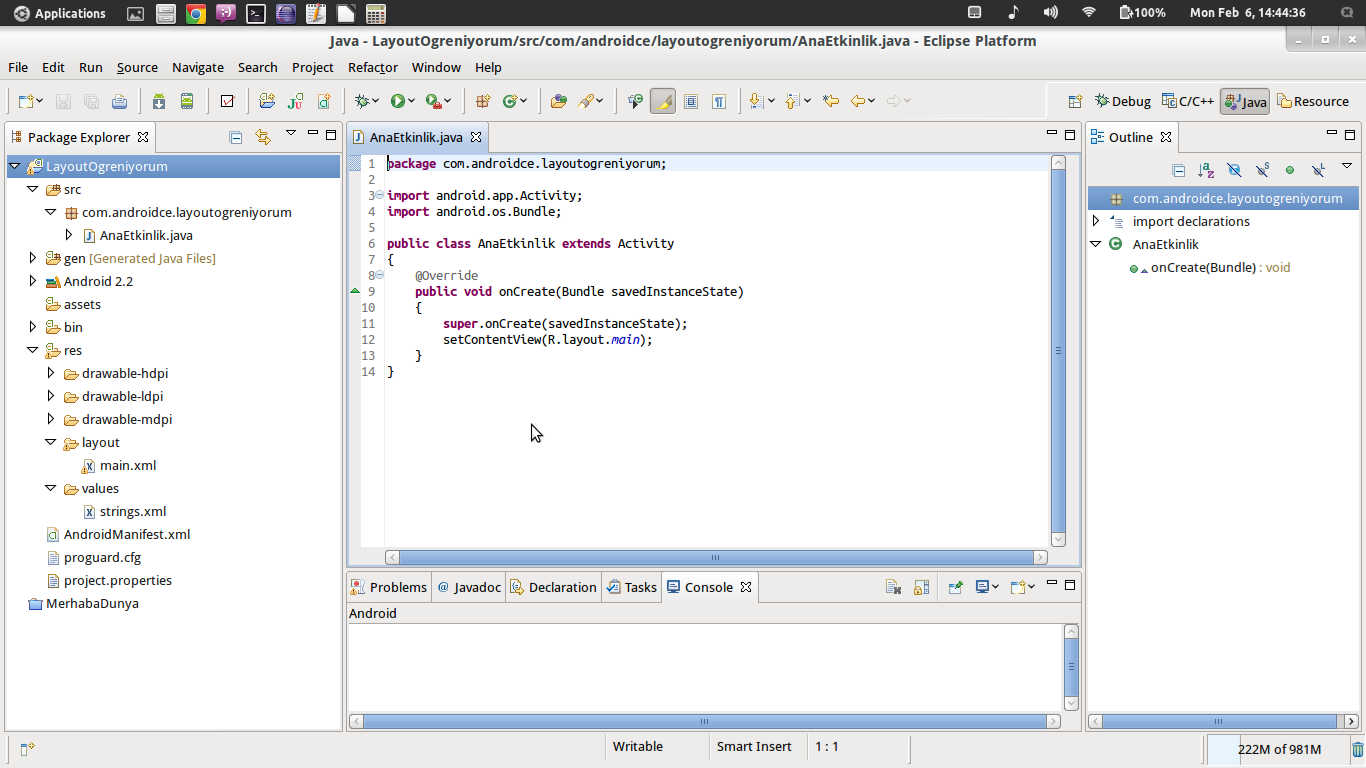The width and height of the screenshot is (1366, 768).
Task: Open the Run toolbar button dropdown arrow
Action: 411,101
